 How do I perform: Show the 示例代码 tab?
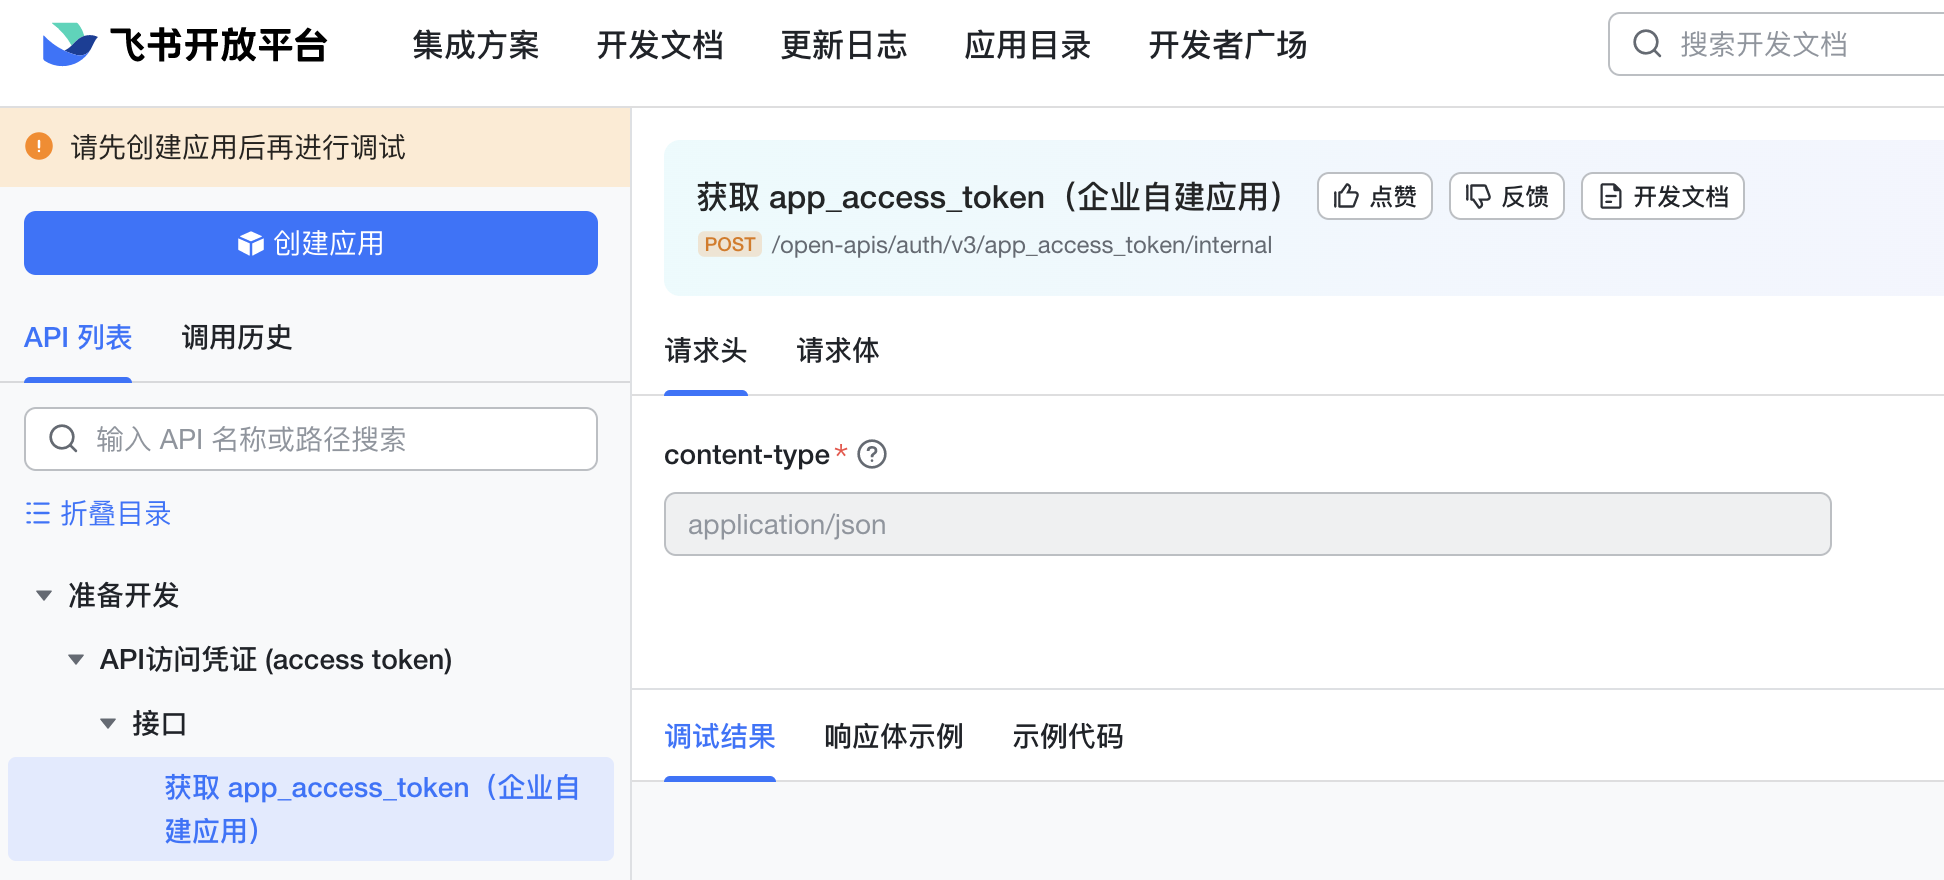click(1068, 737)
